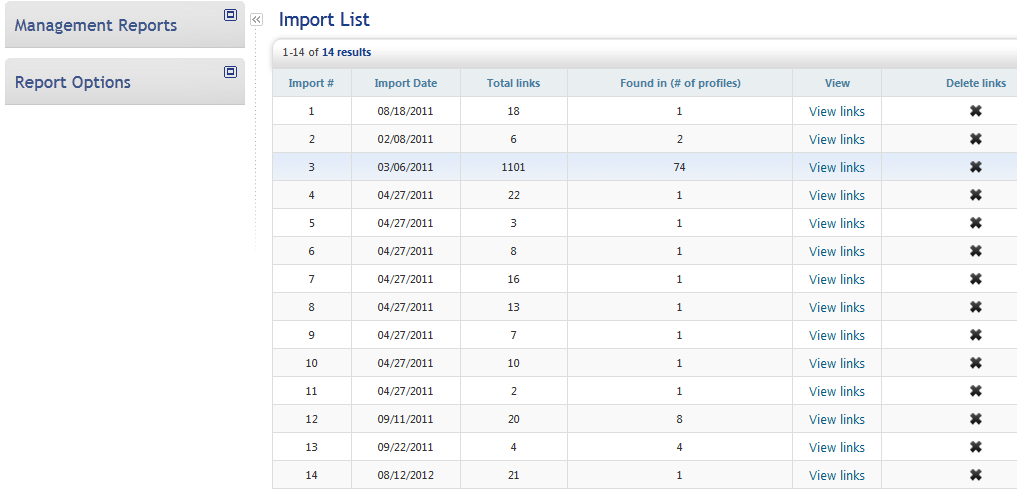The image size is (1017, 498).
Task: Expand the Management Reports panel
Action: click(230, 15)
